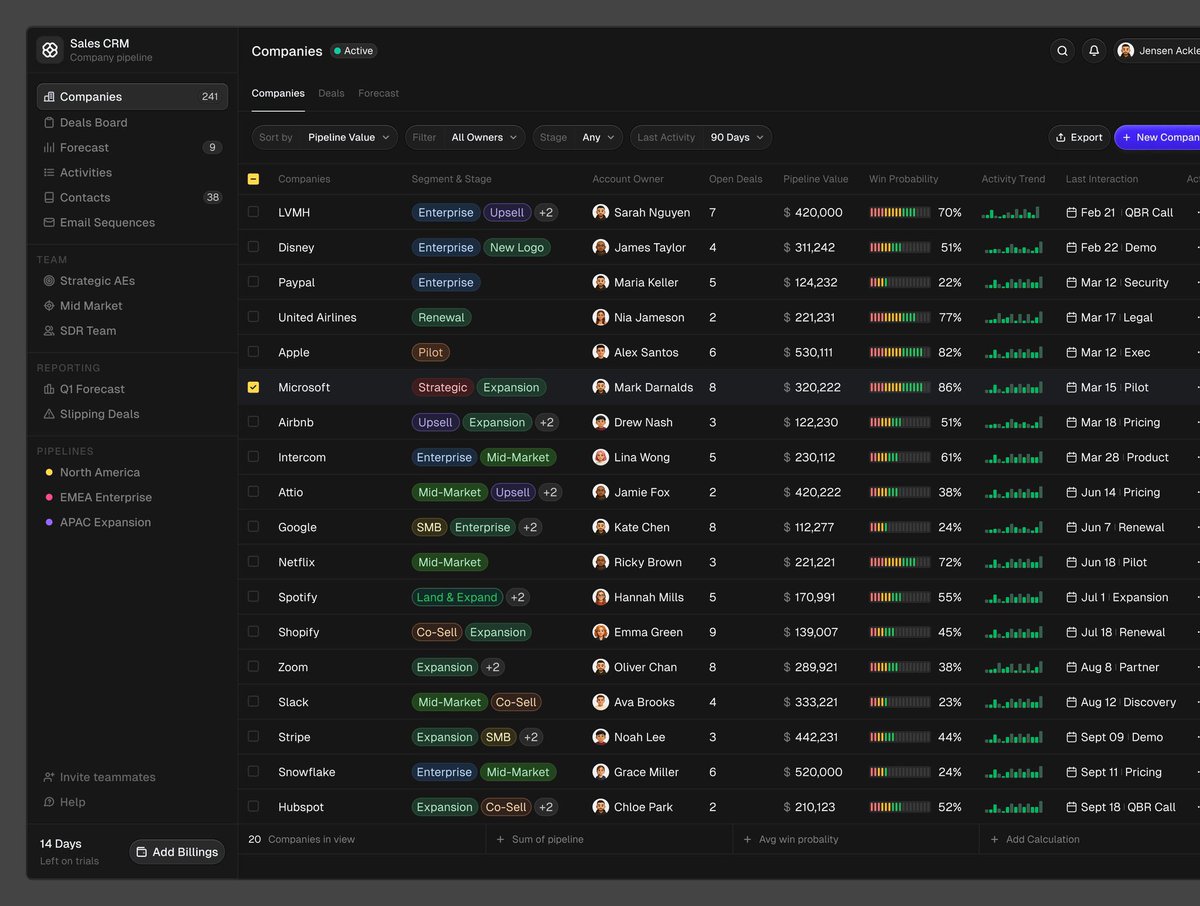Open search via magnifier icon
This screenshot has height=906, width=1200.
pos(1063,51)
